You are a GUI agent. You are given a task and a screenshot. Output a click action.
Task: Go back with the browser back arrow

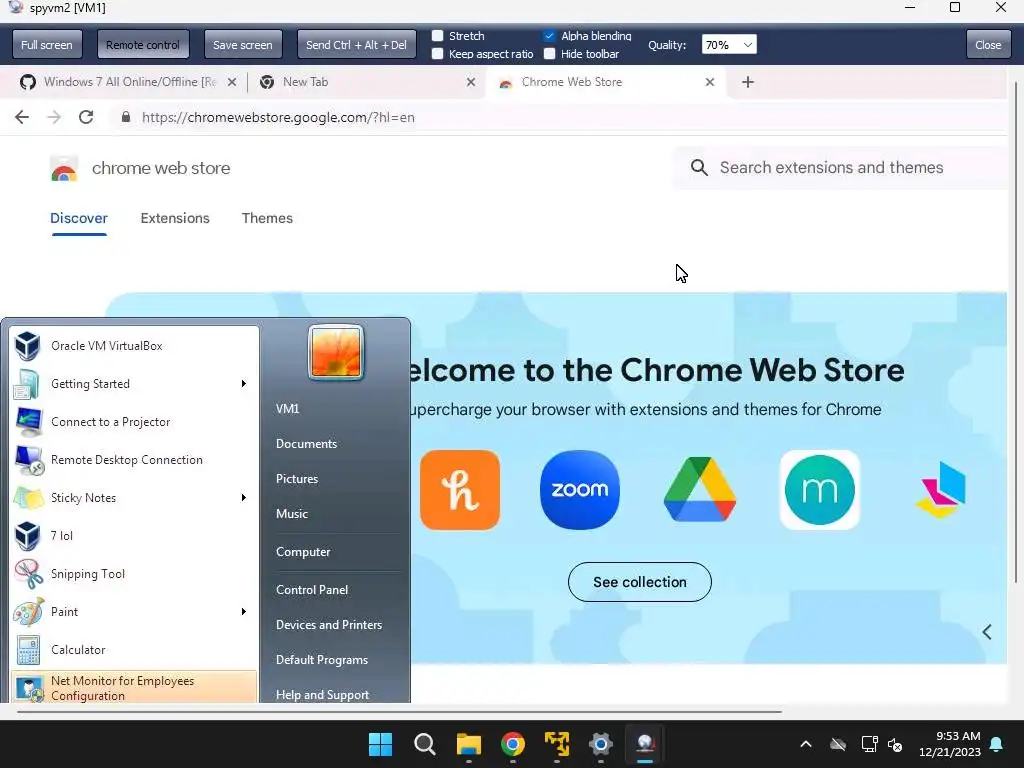[22, 118]
